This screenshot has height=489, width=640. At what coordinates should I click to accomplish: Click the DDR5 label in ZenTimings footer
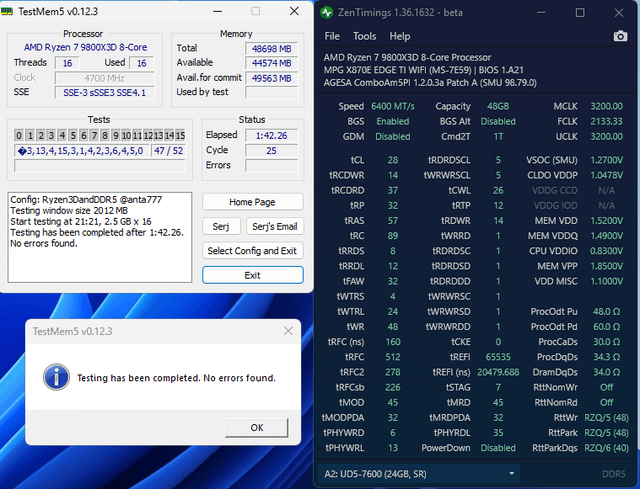pyautogui.click(x=613, y=474)
